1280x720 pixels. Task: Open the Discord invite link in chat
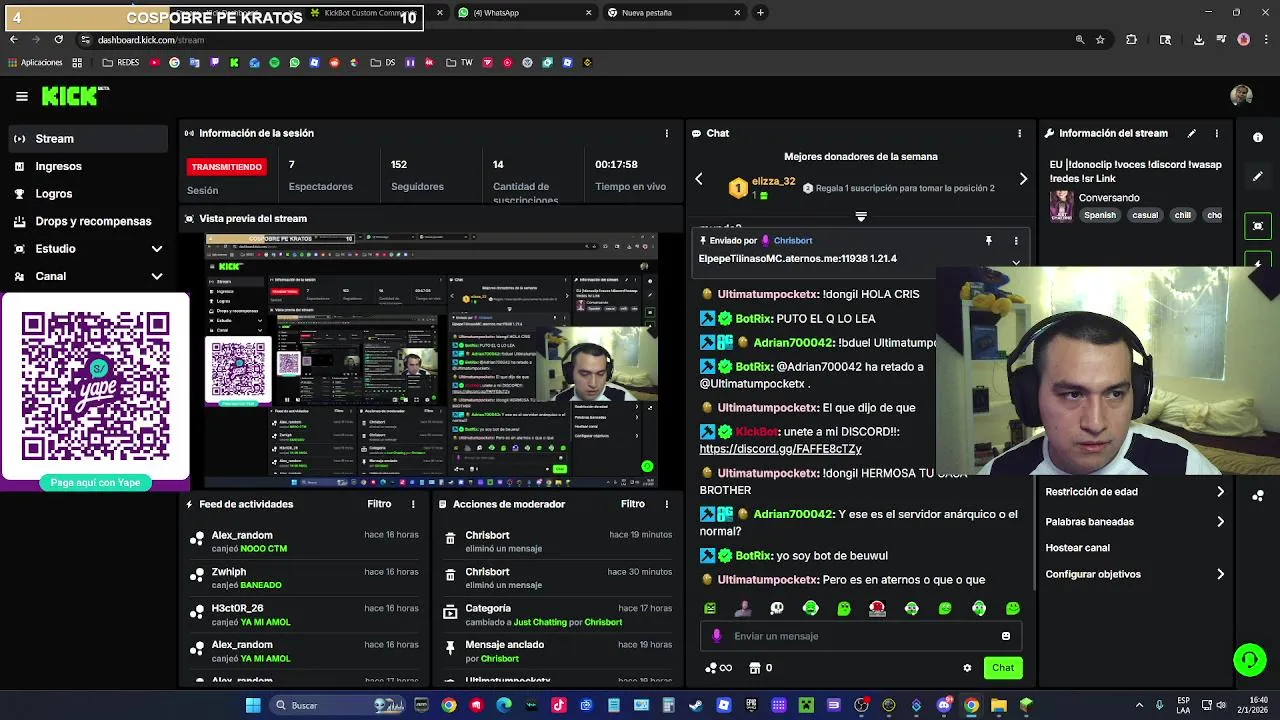point(780,449)
